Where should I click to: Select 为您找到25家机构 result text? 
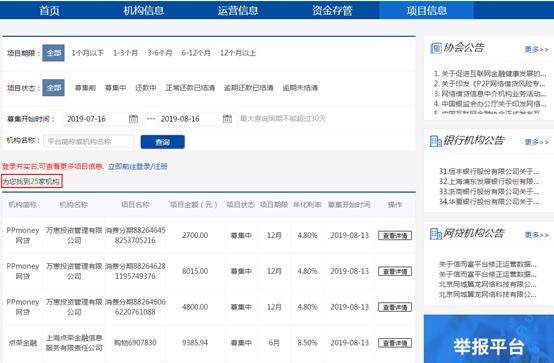(x=31, y=182)
